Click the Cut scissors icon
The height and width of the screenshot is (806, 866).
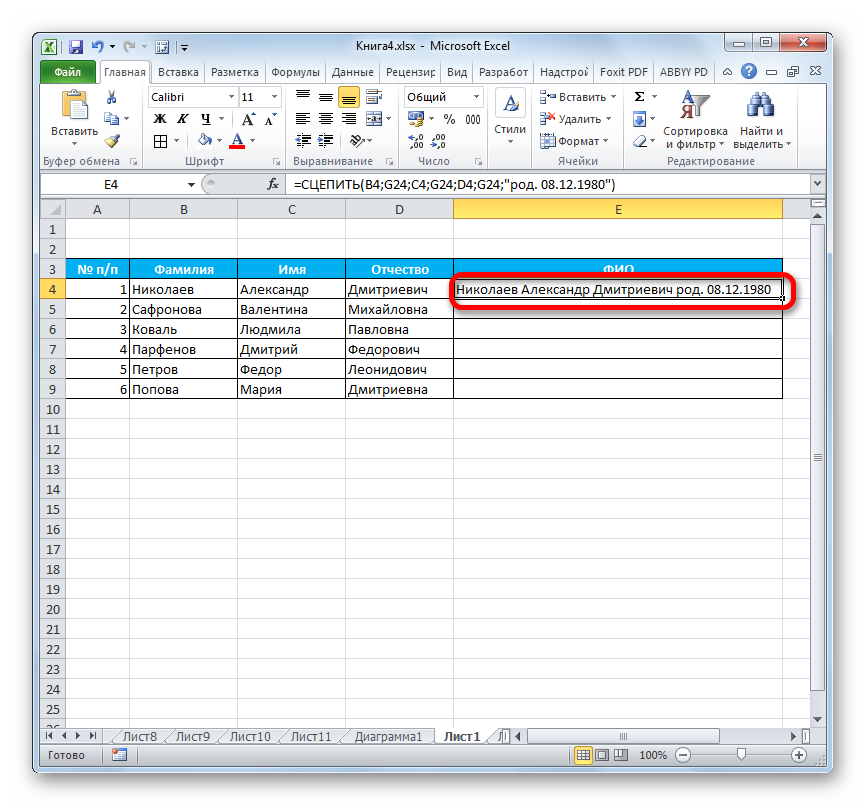pyautogui.click(x=112, y=97)
